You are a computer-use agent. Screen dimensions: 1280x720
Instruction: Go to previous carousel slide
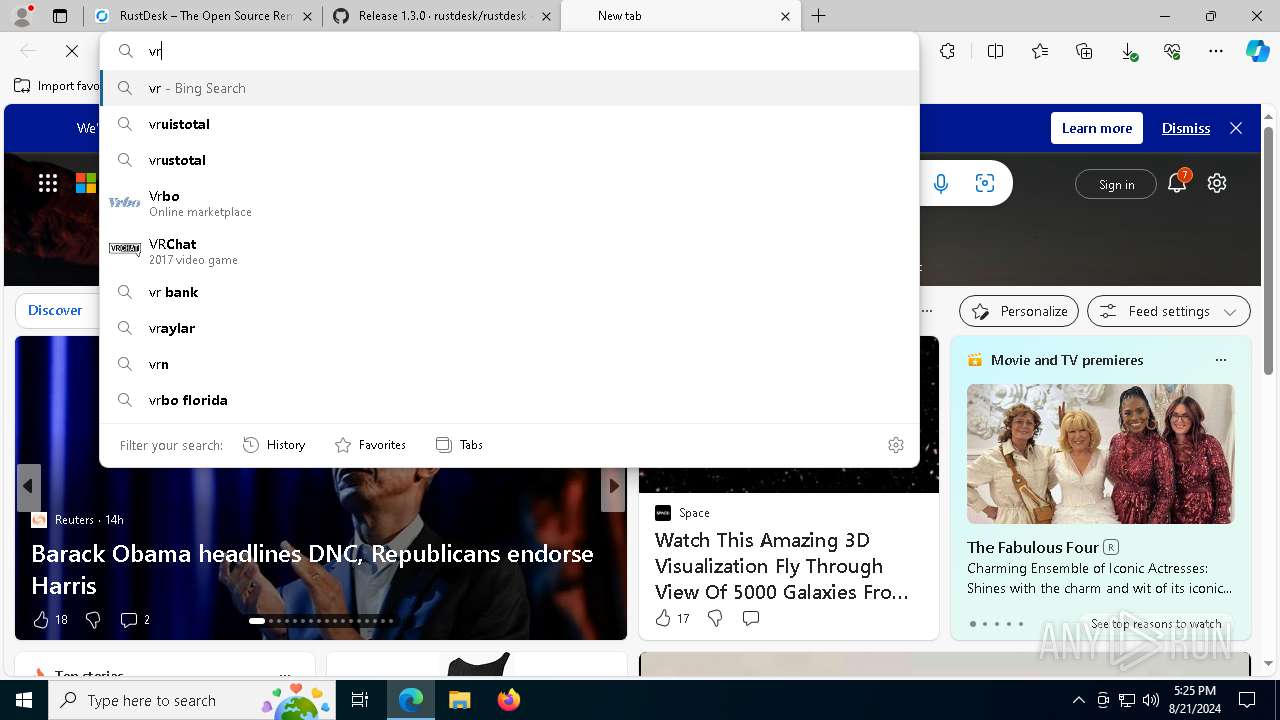[x=28, y=486]
